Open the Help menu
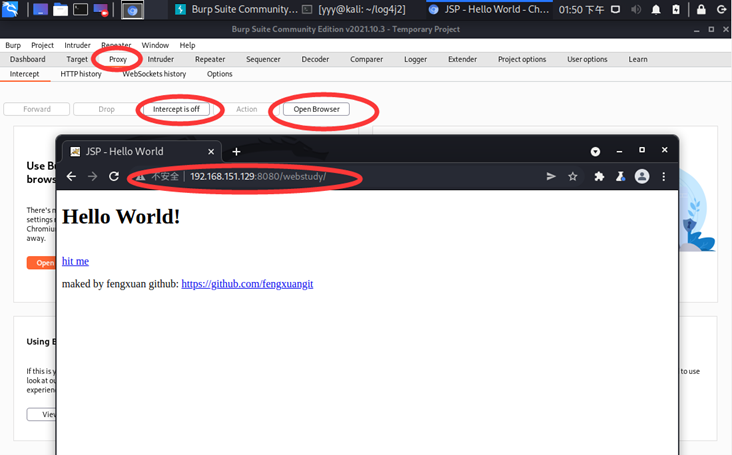 187,45
